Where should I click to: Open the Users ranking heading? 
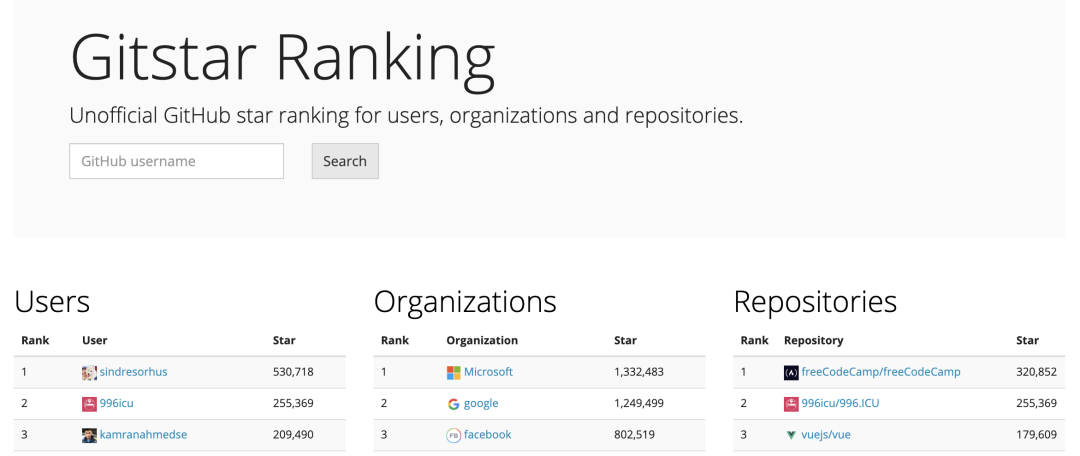52,301
